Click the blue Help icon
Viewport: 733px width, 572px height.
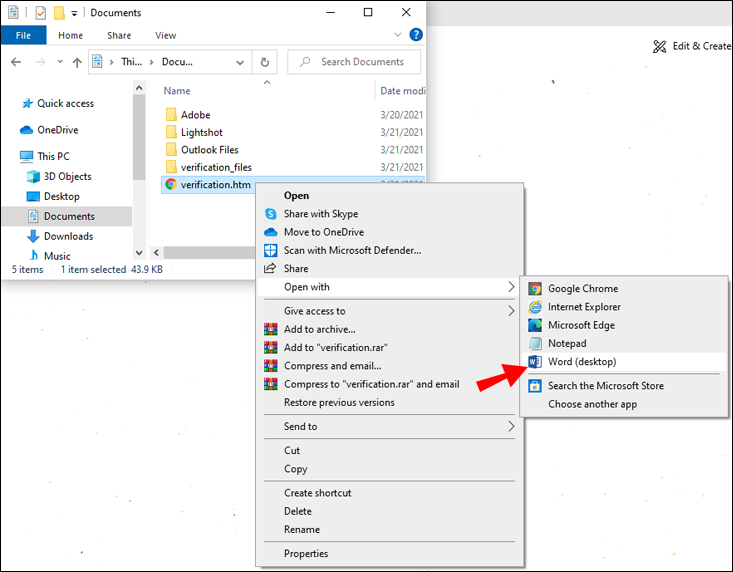416,35
